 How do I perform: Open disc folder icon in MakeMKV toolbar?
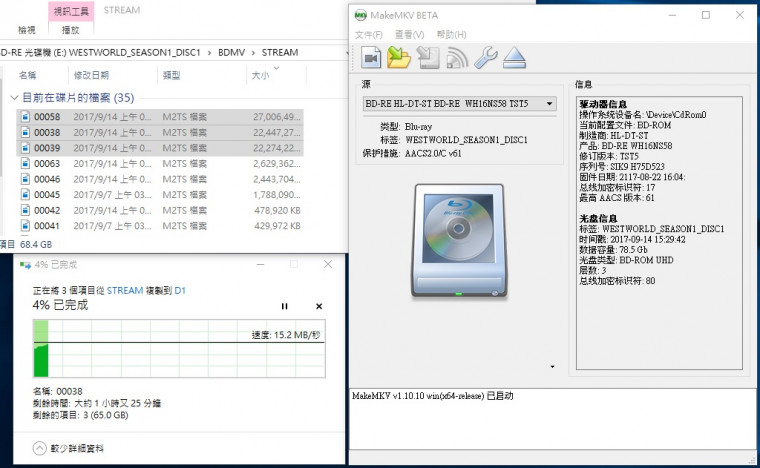[399, 58]
